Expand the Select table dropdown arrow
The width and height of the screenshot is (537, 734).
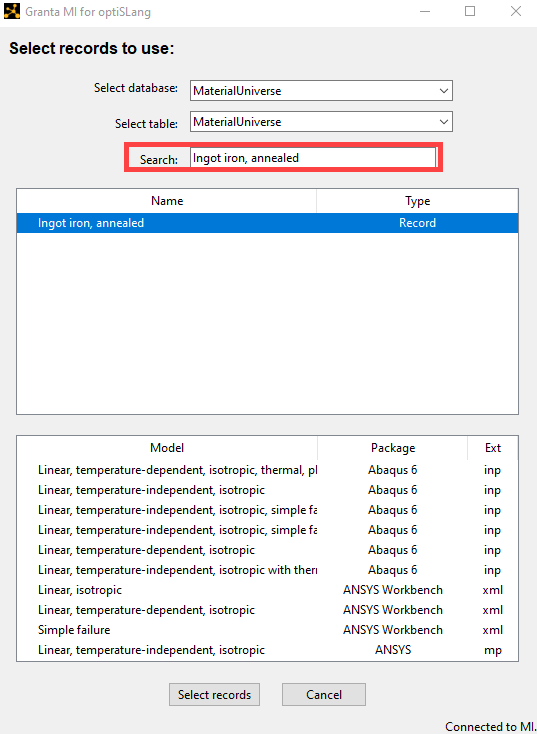click(x=443, y=122)
